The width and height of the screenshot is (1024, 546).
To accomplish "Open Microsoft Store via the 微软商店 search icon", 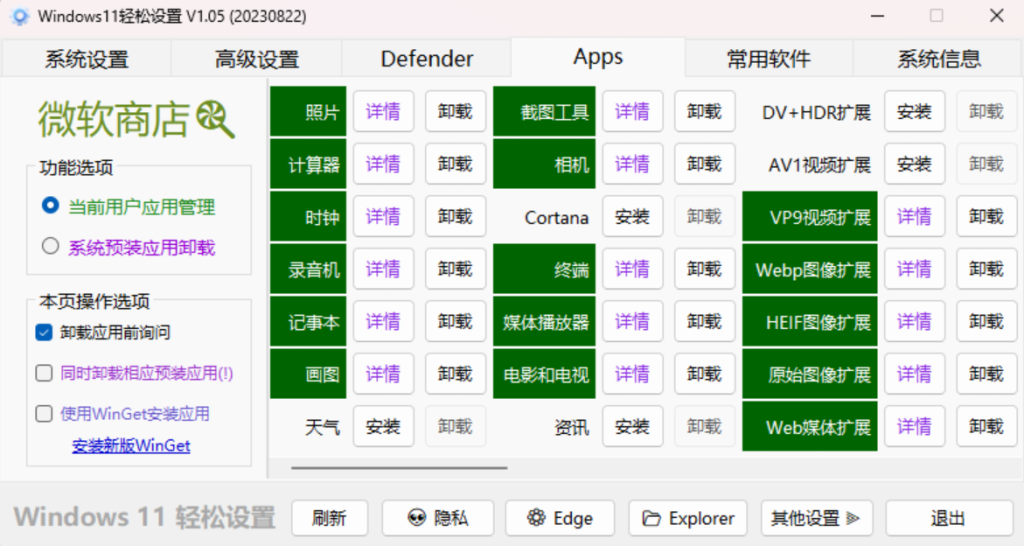I will coord(215,119).
